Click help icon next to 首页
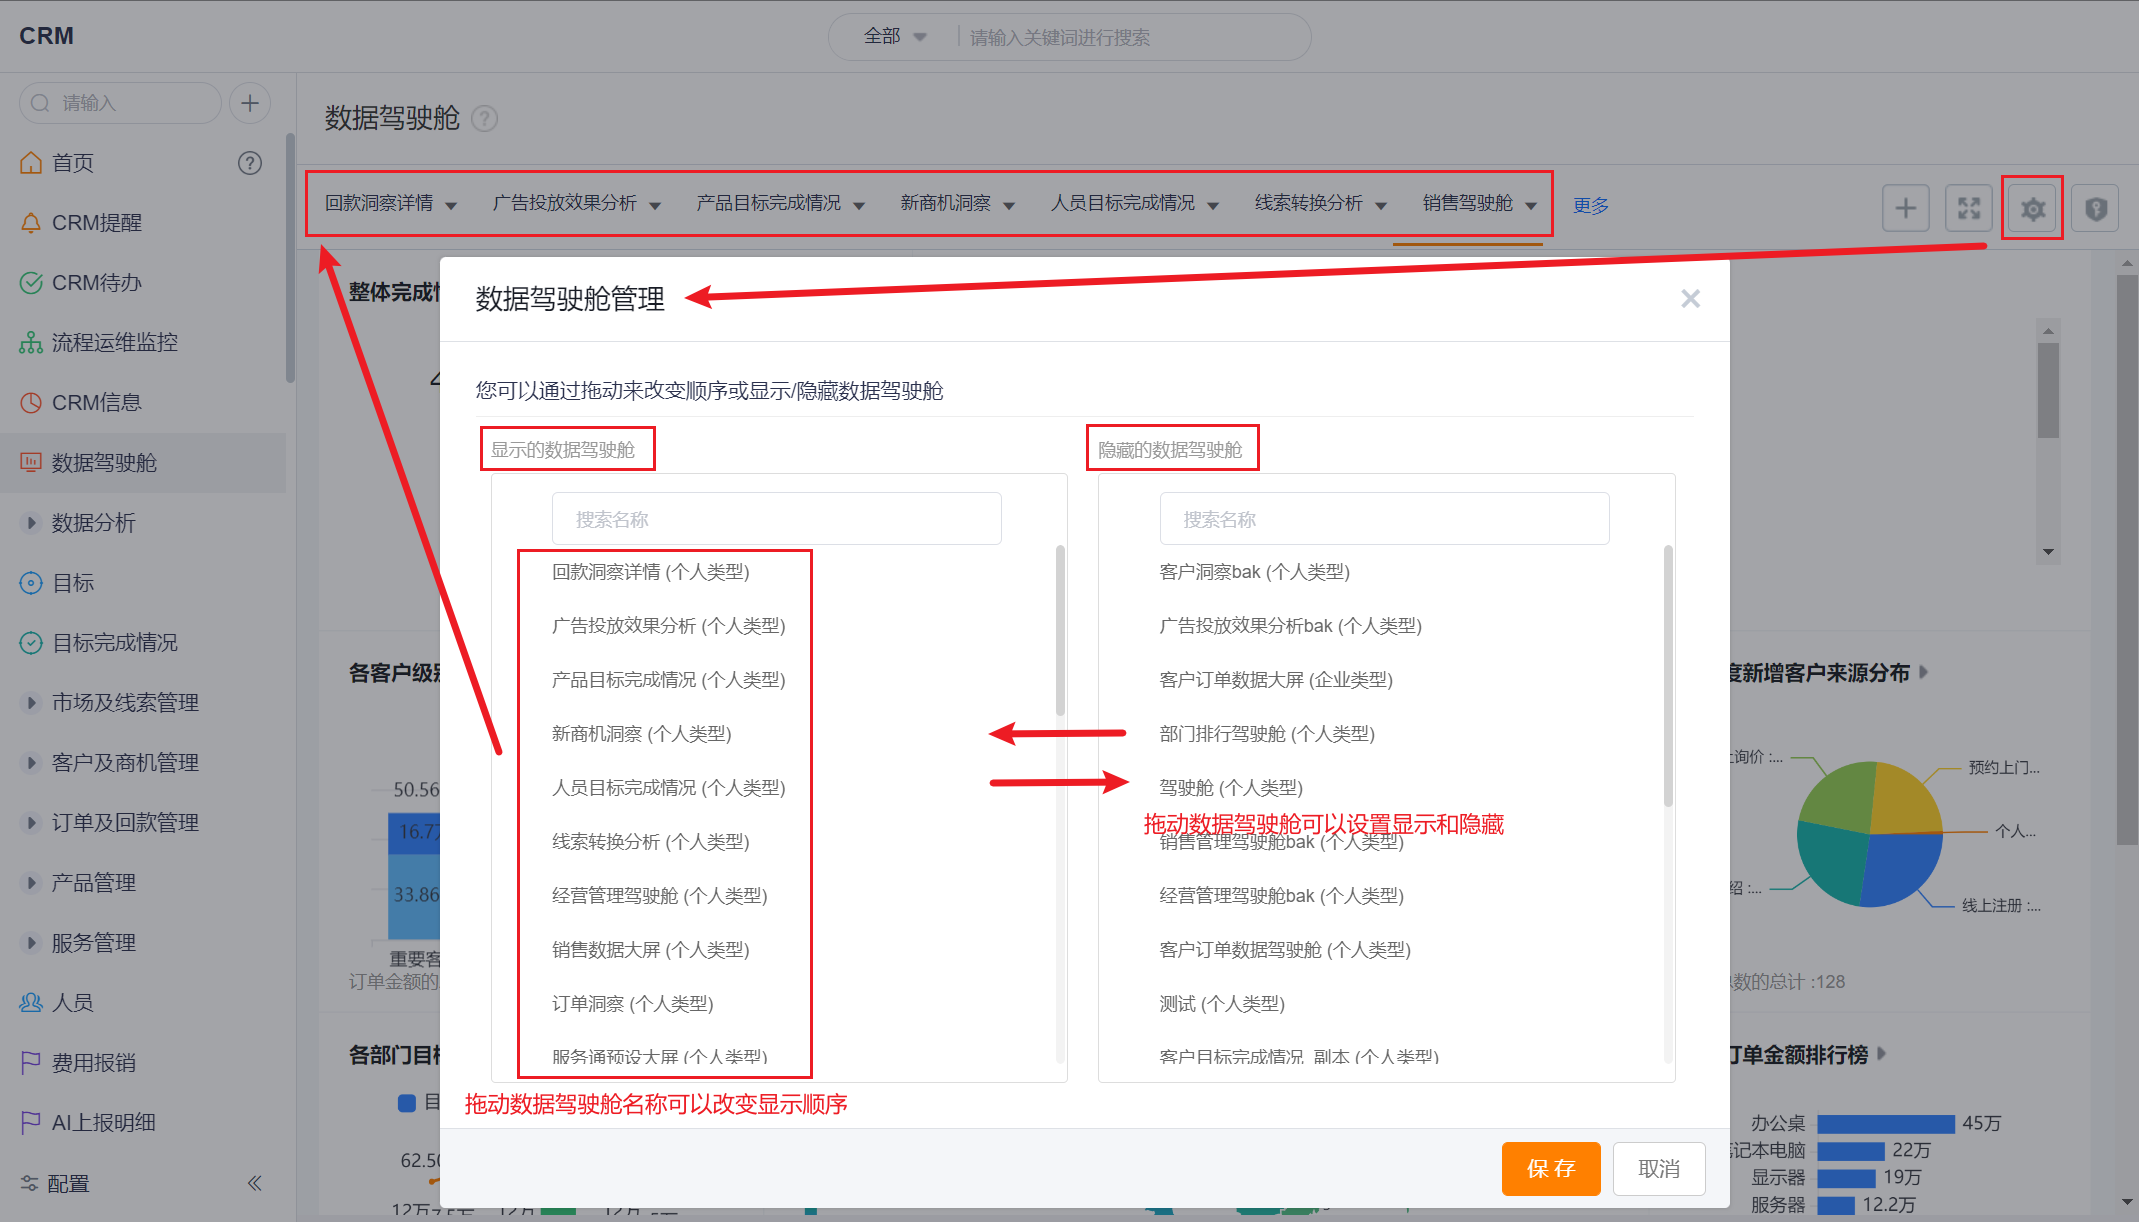This screenshot has width=2139, height=1222. [250, 163]
